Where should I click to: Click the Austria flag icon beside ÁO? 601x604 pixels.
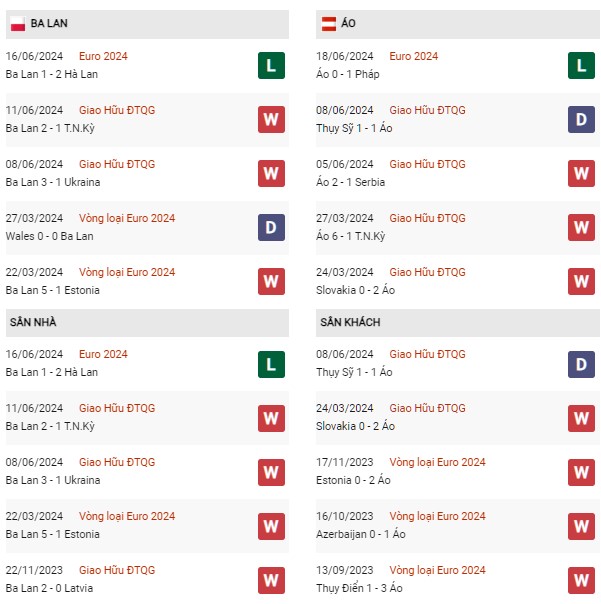[x=328, y=23]
